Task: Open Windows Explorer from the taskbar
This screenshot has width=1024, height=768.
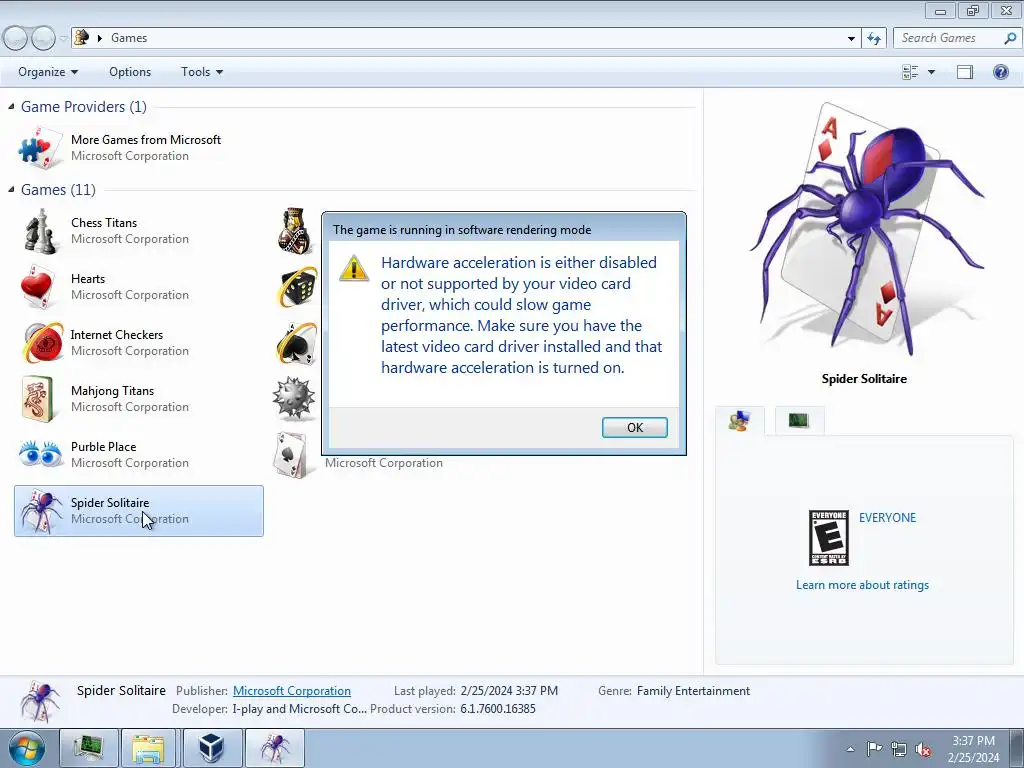Action: (149, 748)
